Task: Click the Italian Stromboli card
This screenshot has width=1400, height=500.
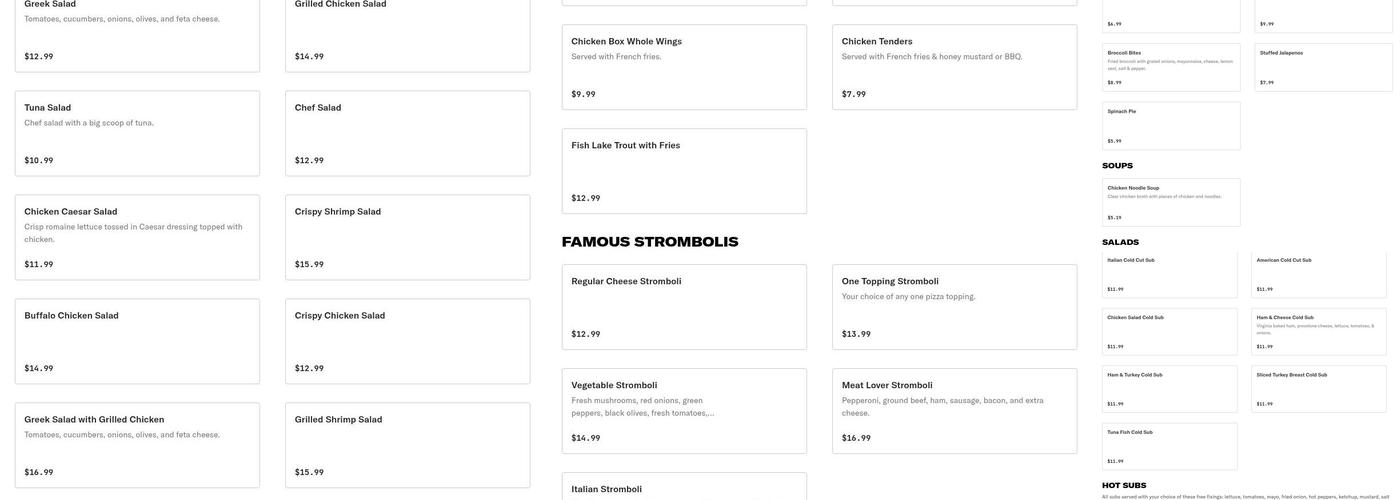Action: (684, 487)
